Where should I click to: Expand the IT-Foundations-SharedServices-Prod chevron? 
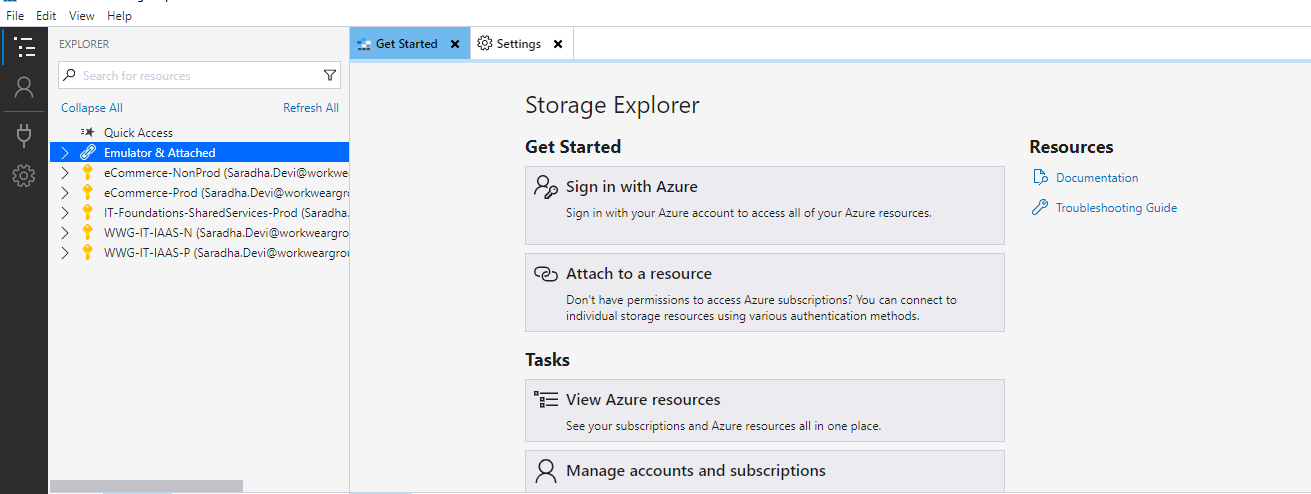pos(64,212)
